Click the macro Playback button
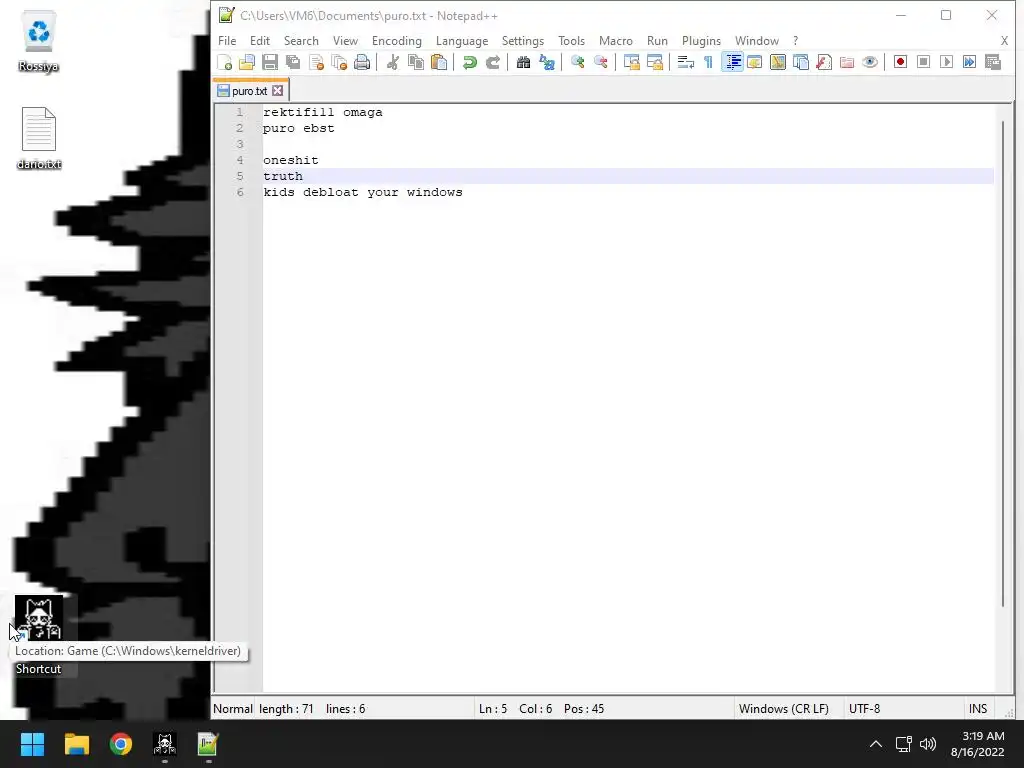Image resolution: width=1024 pixels, height=768 pixels. (x=946, y=62)
